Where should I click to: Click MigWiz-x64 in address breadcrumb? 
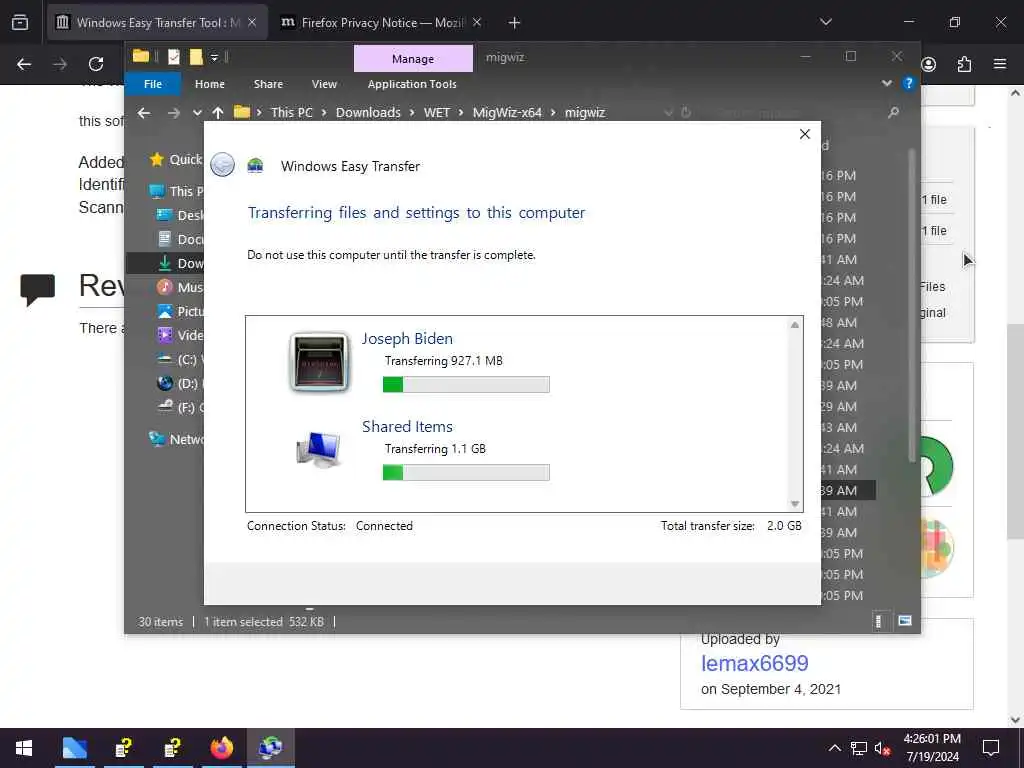507,112
